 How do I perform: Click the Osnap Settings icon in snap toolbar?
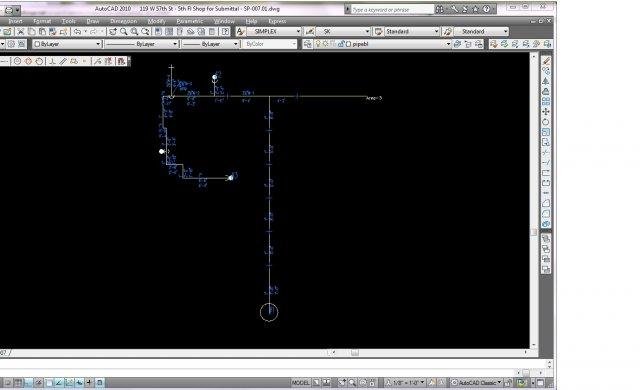[x=121, y=61]
